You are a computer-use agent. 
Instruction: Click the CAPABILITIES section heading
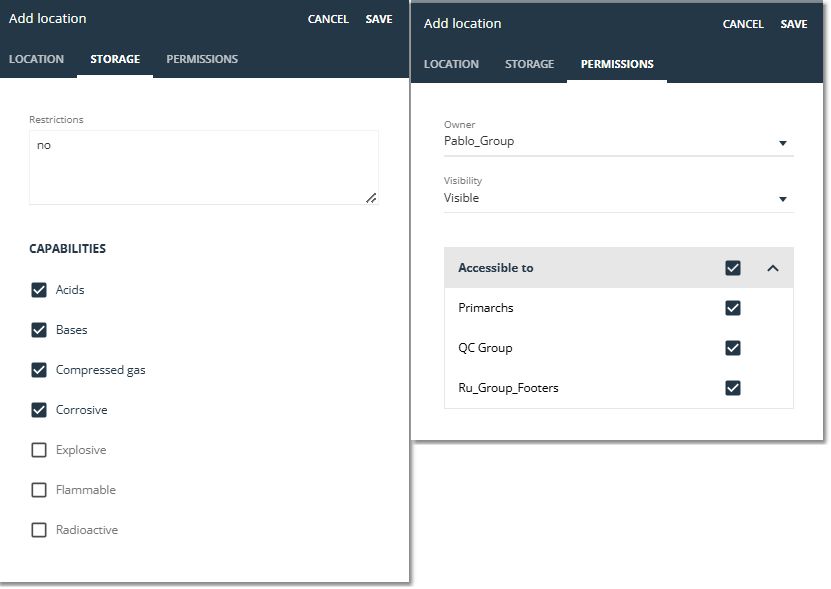pos(67,249)
